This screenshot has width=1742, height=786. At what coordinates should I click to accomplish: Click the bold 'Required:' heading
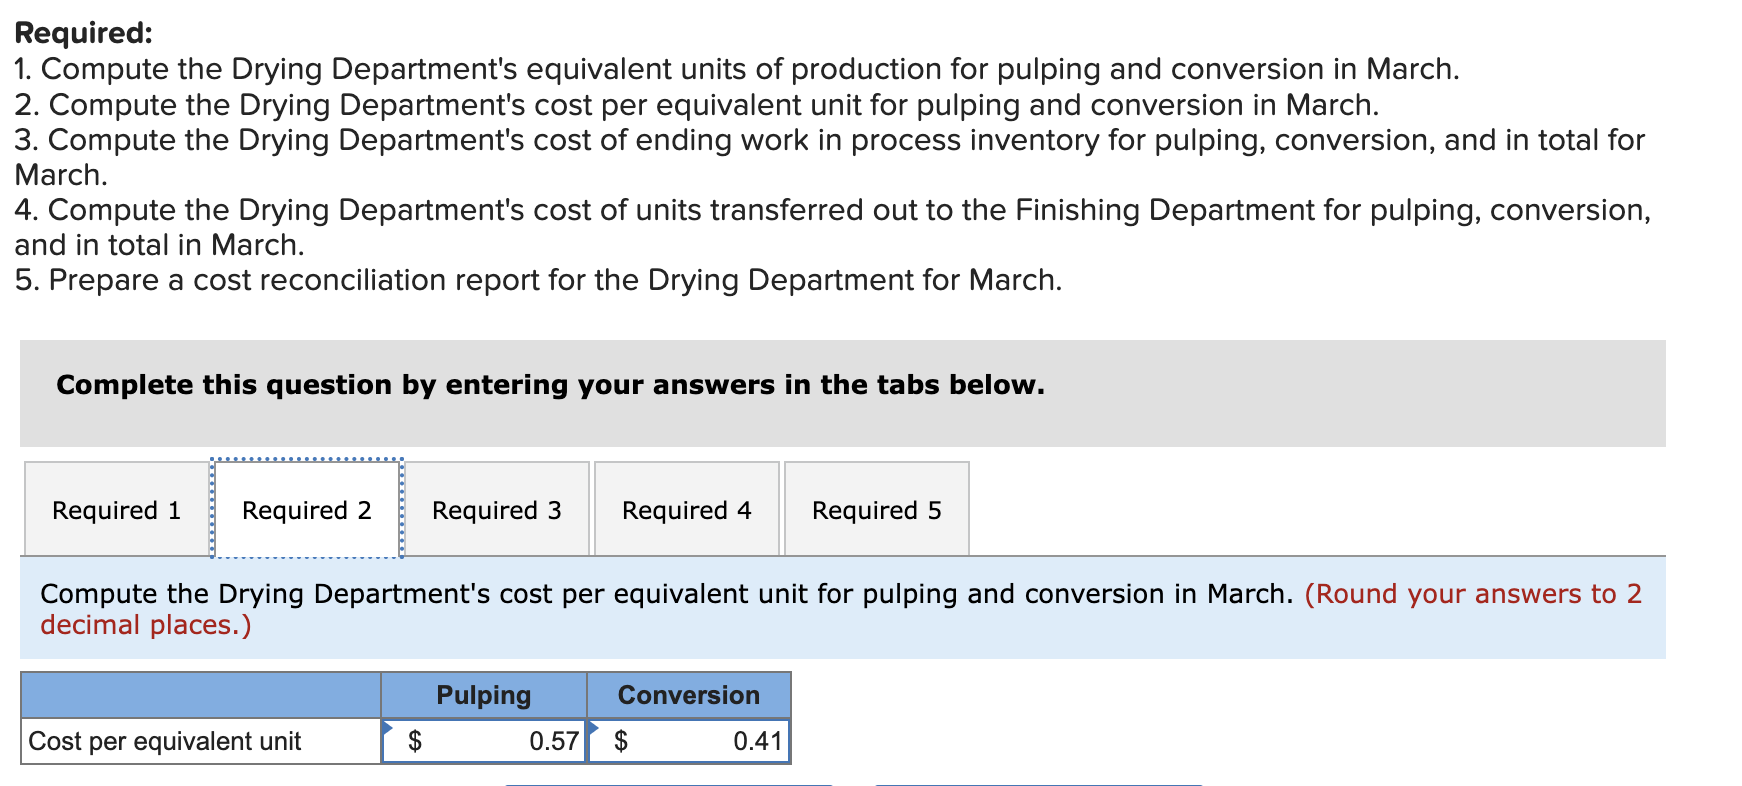pyautogui.click(x=84, y=33)
